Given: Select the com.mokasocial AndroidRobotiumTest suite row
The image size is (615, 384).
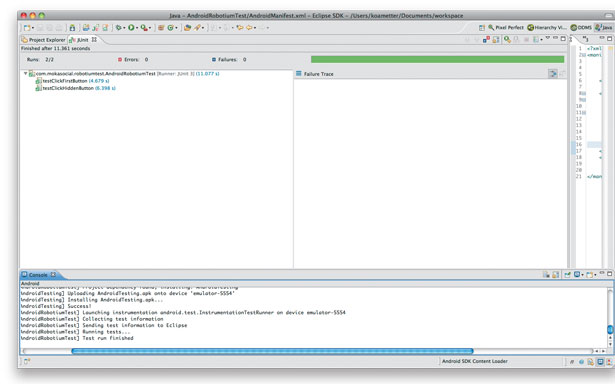Looking at the screenshot, I should point(124,73).
